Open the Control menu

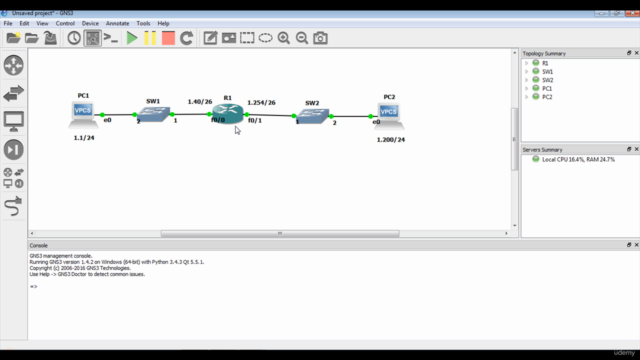click(65, 23)
